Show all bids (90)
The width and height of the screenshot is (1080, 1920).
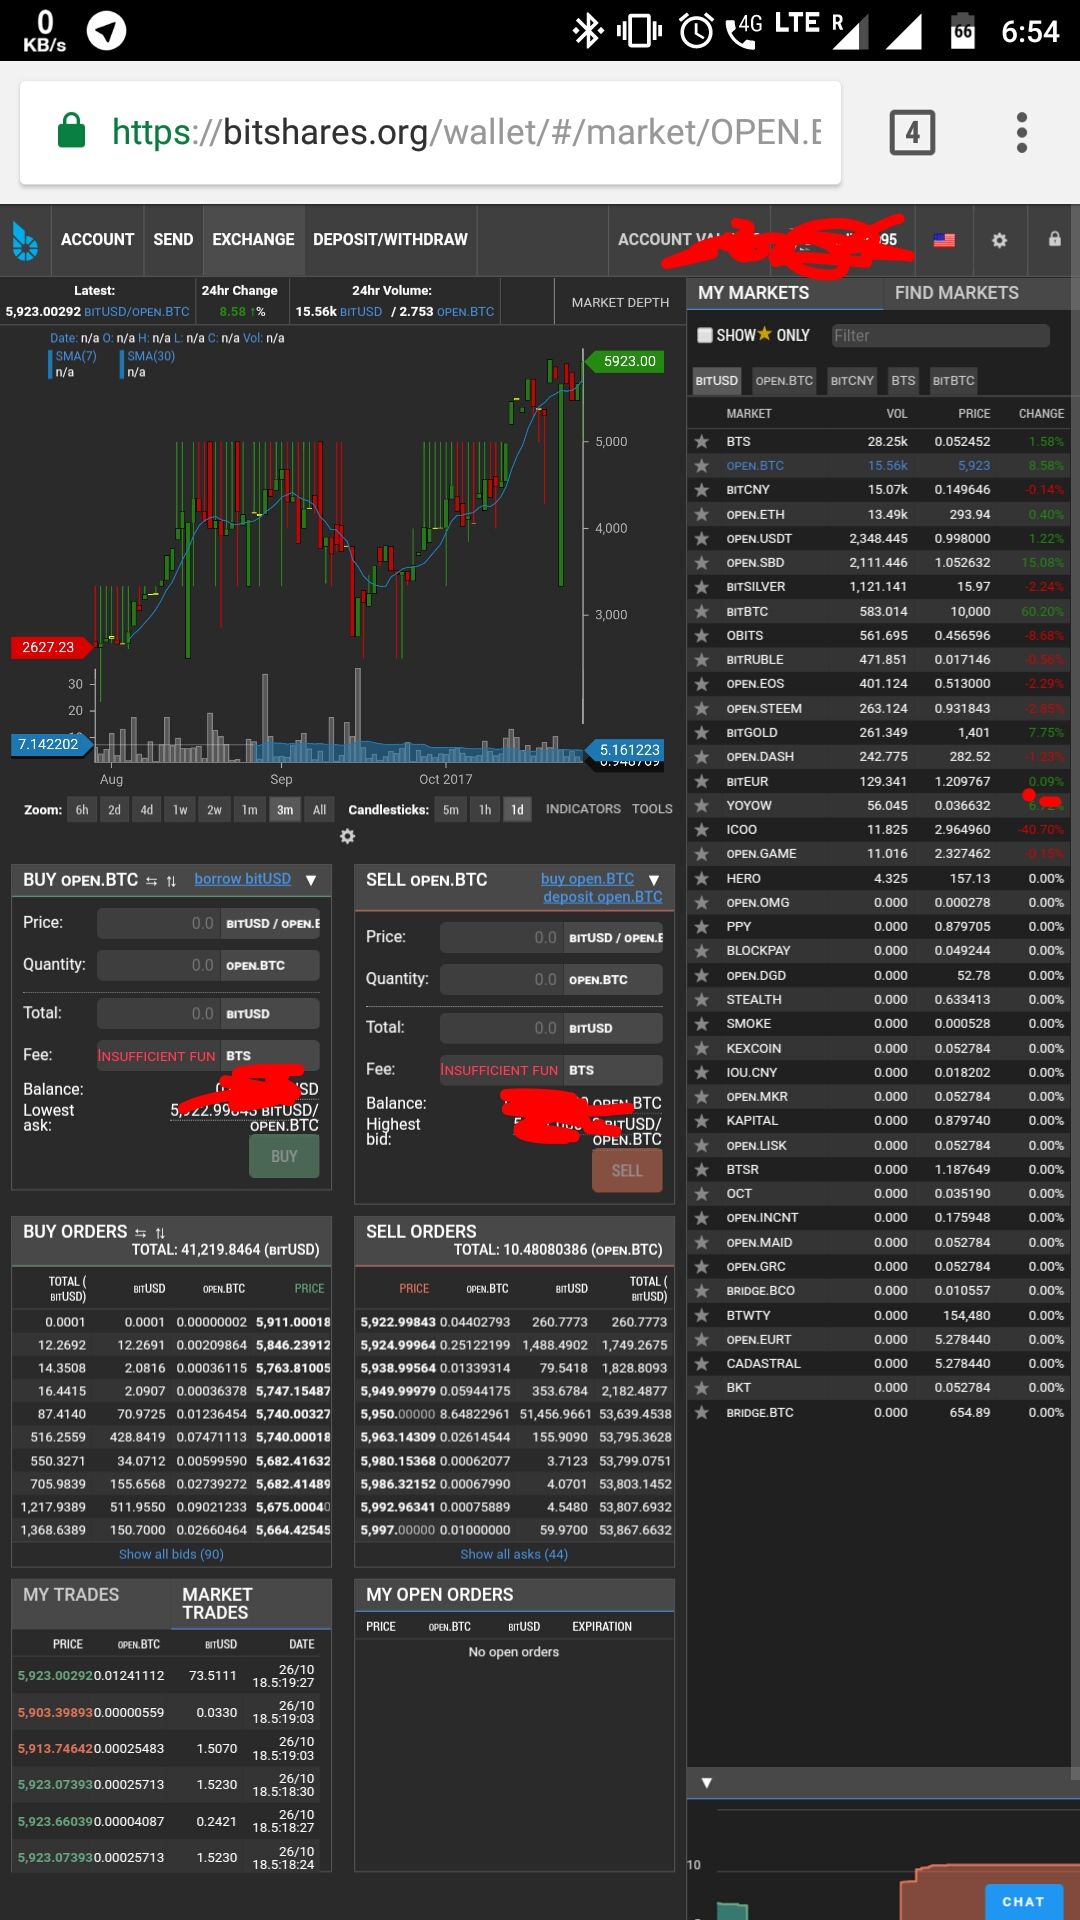[x=171, y=1554]
